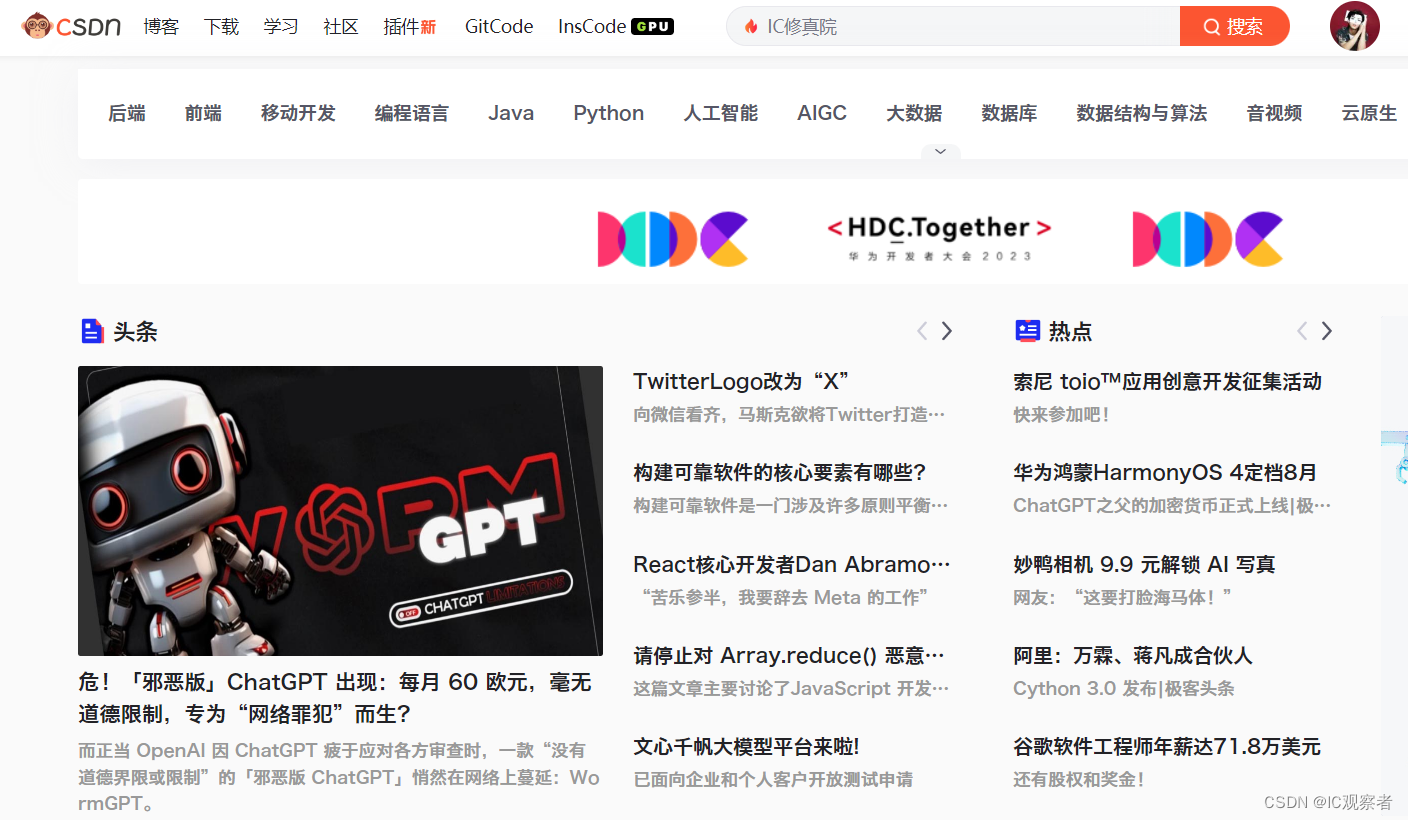
Task: Click subtitle 网友：“这要打脸海马体！”
Action: pos(1122,598)
